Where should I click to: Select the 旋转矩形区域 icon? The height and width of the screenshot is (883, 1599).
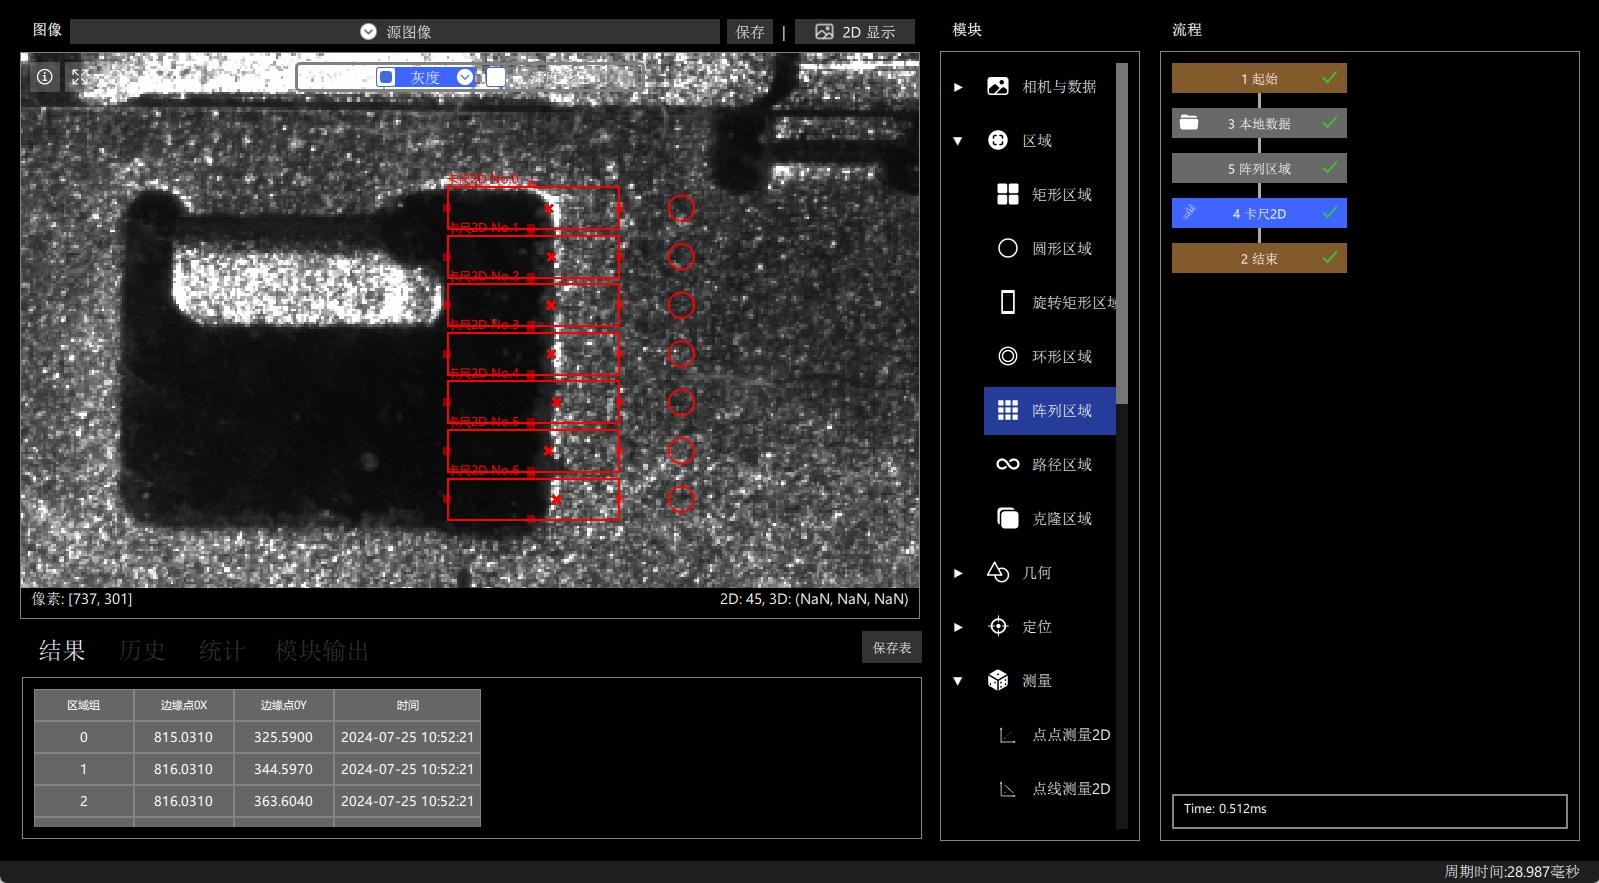1008,302
